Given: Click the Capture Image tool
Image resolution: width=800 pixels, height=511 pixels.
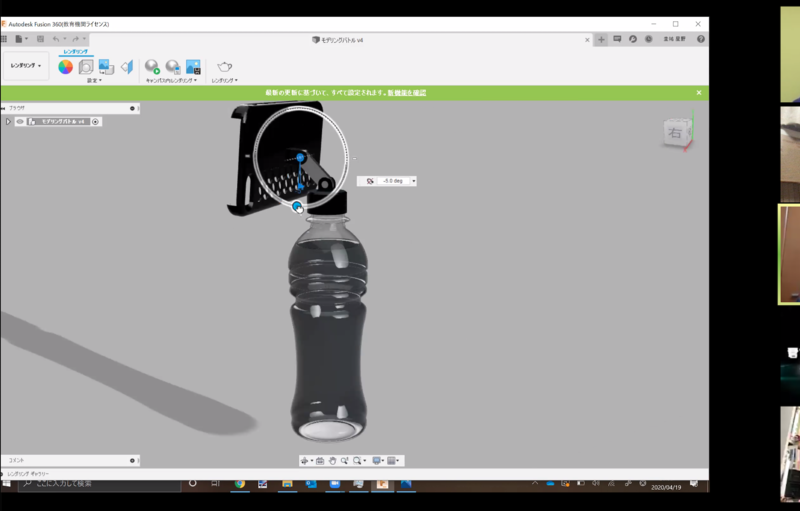Looking at the screenshot, I should (193, 67).
